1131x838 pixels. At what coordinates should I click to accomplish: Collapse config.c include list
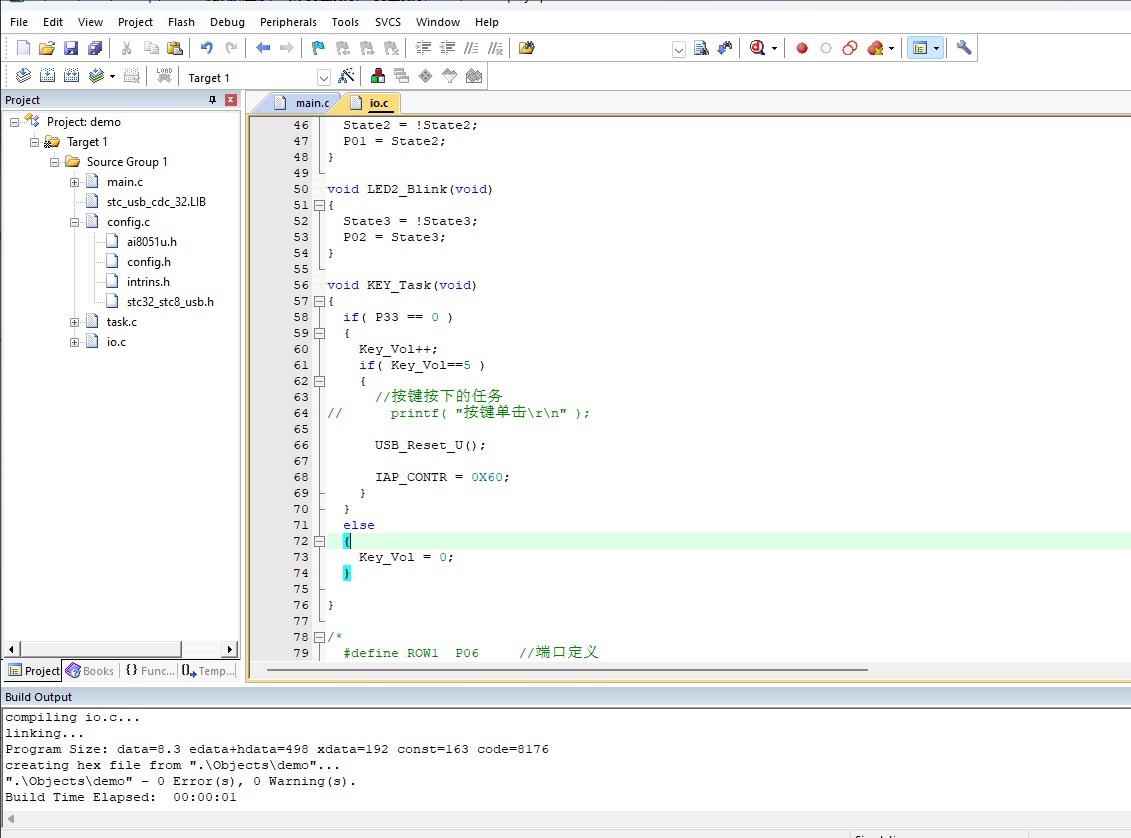(x=74, y=222)
